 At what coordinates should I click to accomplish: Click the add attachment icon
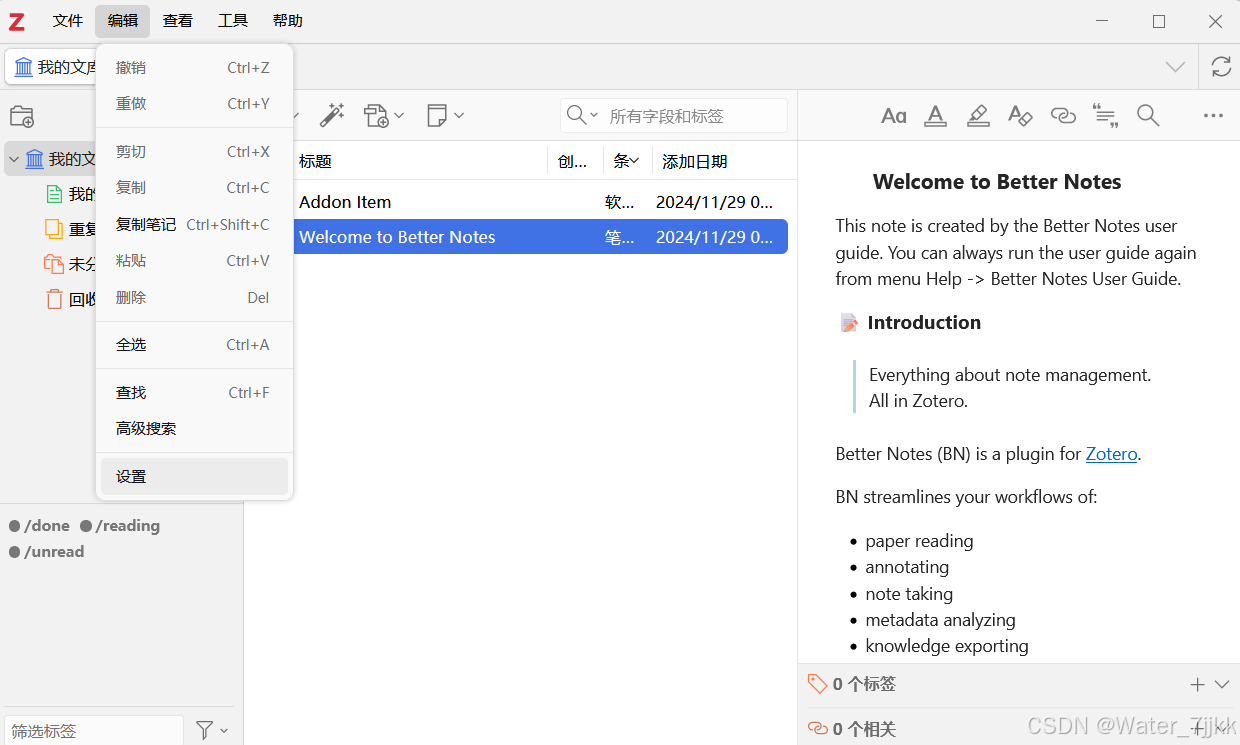pyautogui.click(x=376, y=116)
